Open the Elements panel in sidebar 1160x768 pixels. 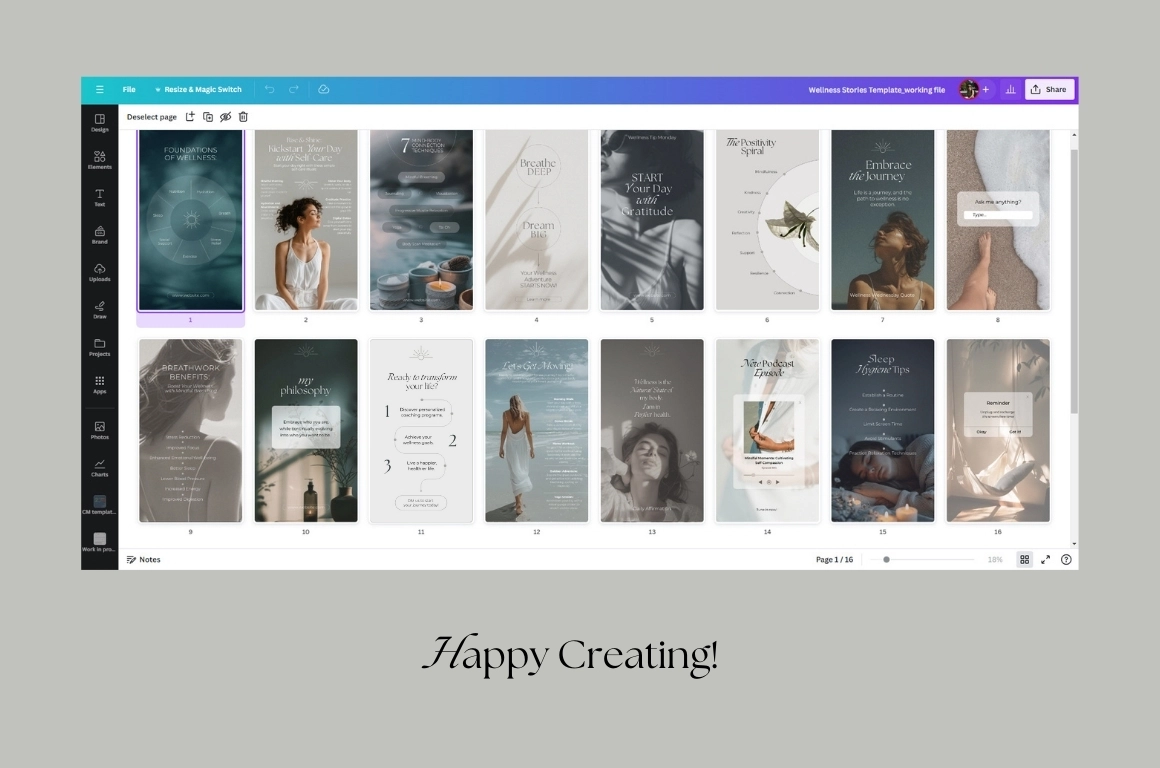tap(100, 159)
